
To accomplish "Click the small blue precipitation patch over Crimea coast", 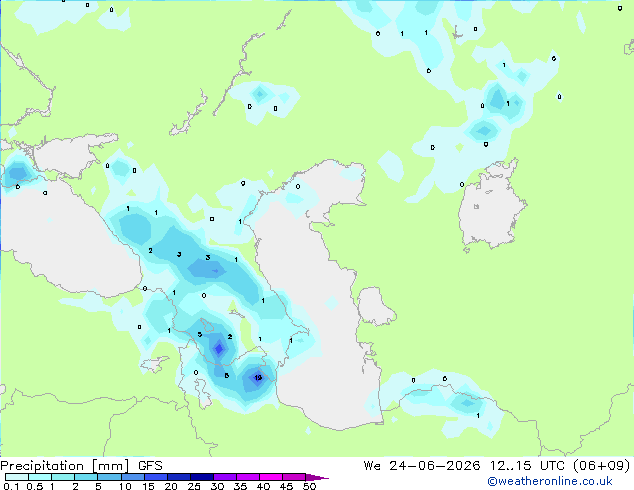I will pyautogui.click(x=17, y=173).
